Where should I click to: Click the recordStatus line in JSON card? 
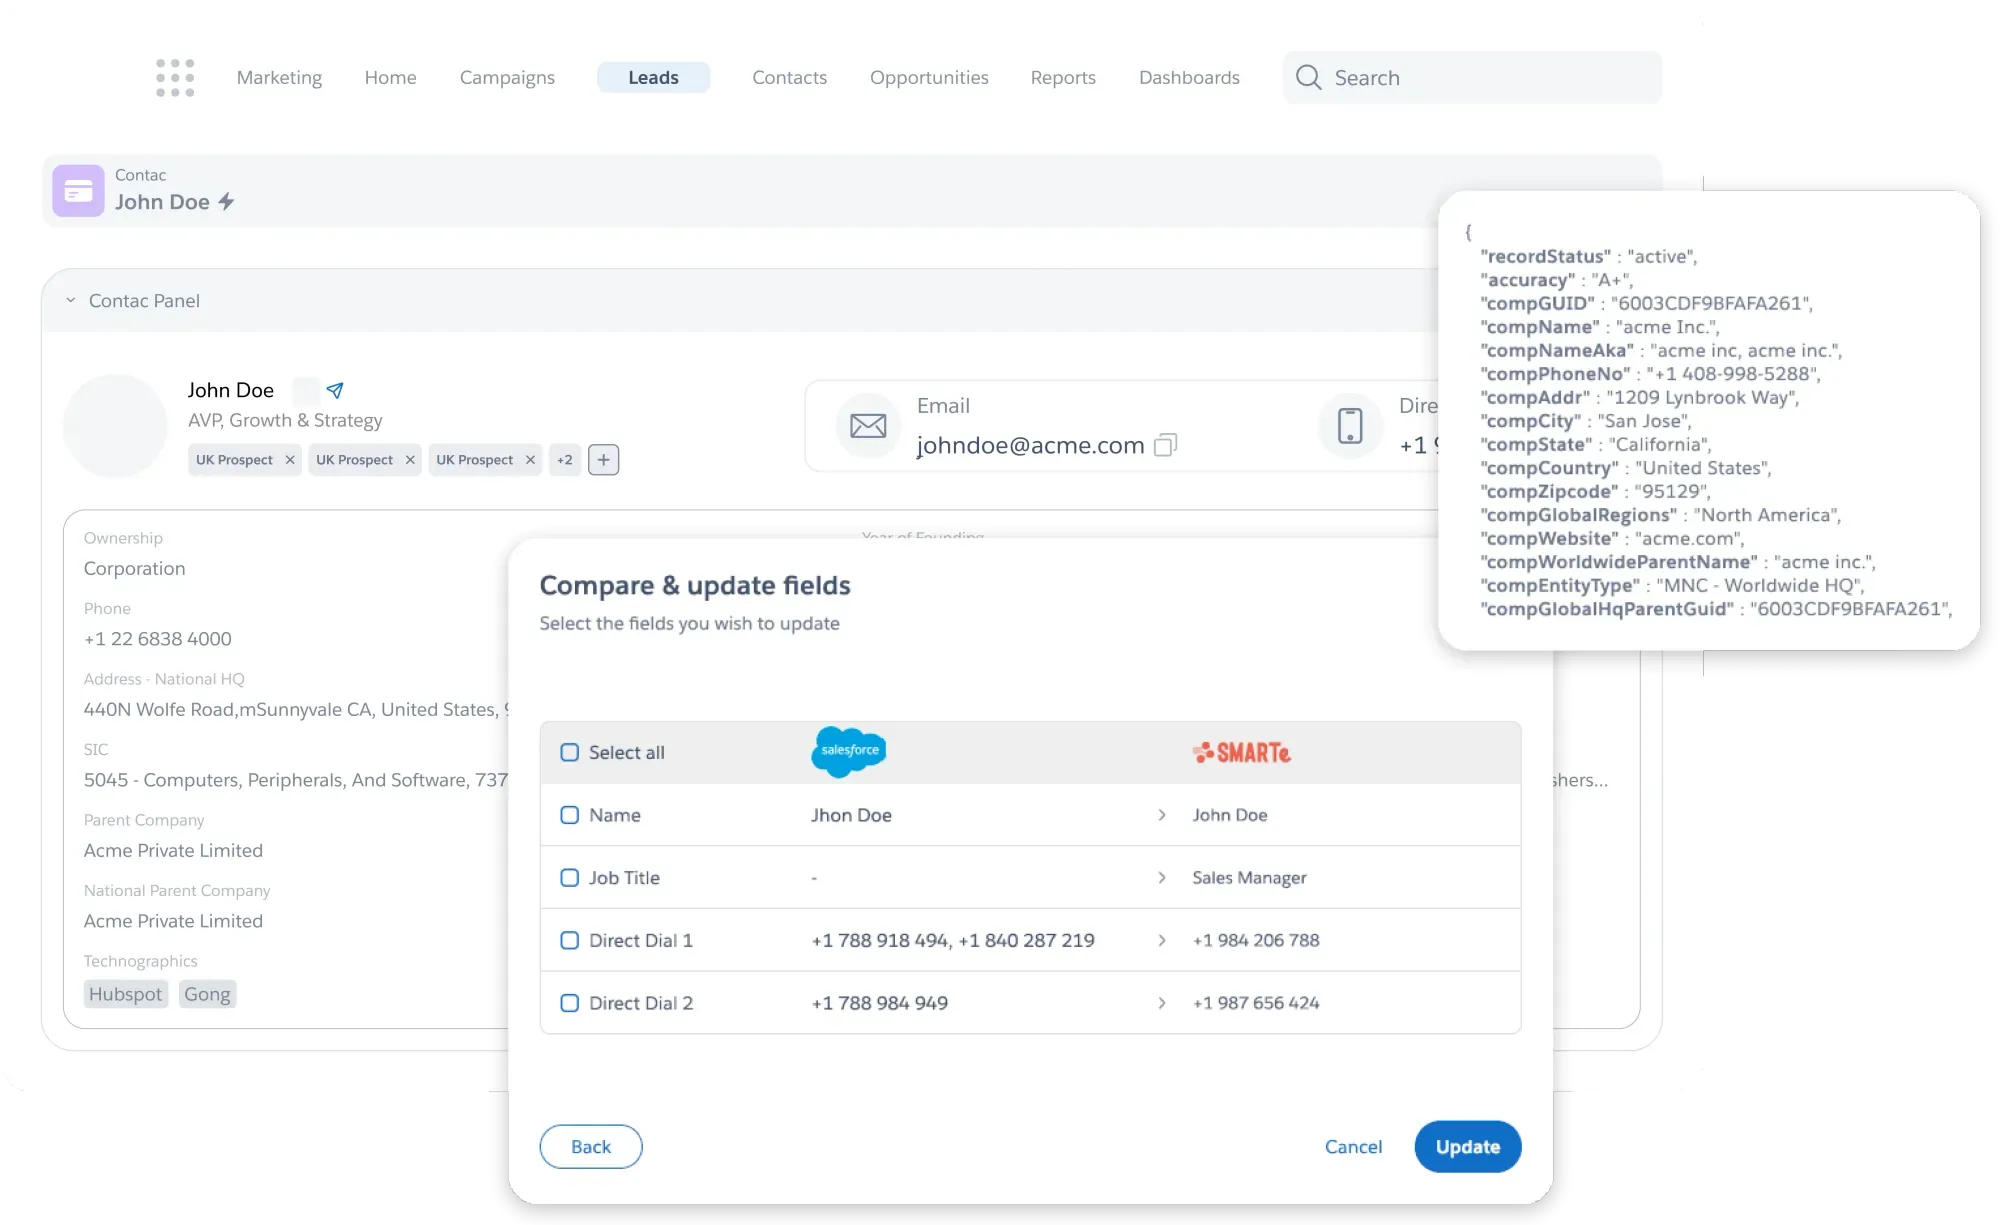[x=1588, y=256]
